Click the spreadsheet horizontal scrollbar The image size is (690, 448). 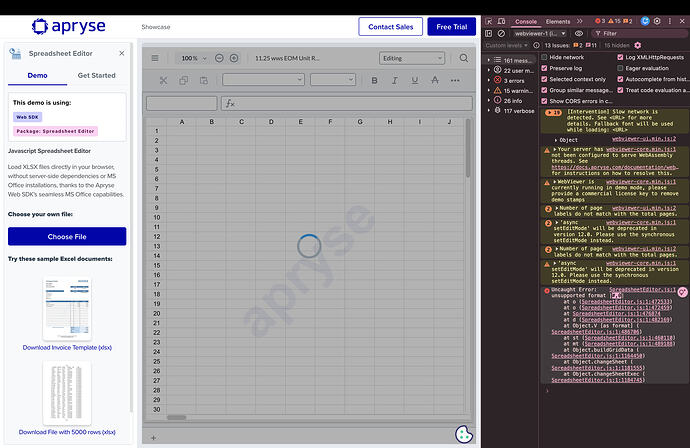pyautogui.click(x=176, y=417)
